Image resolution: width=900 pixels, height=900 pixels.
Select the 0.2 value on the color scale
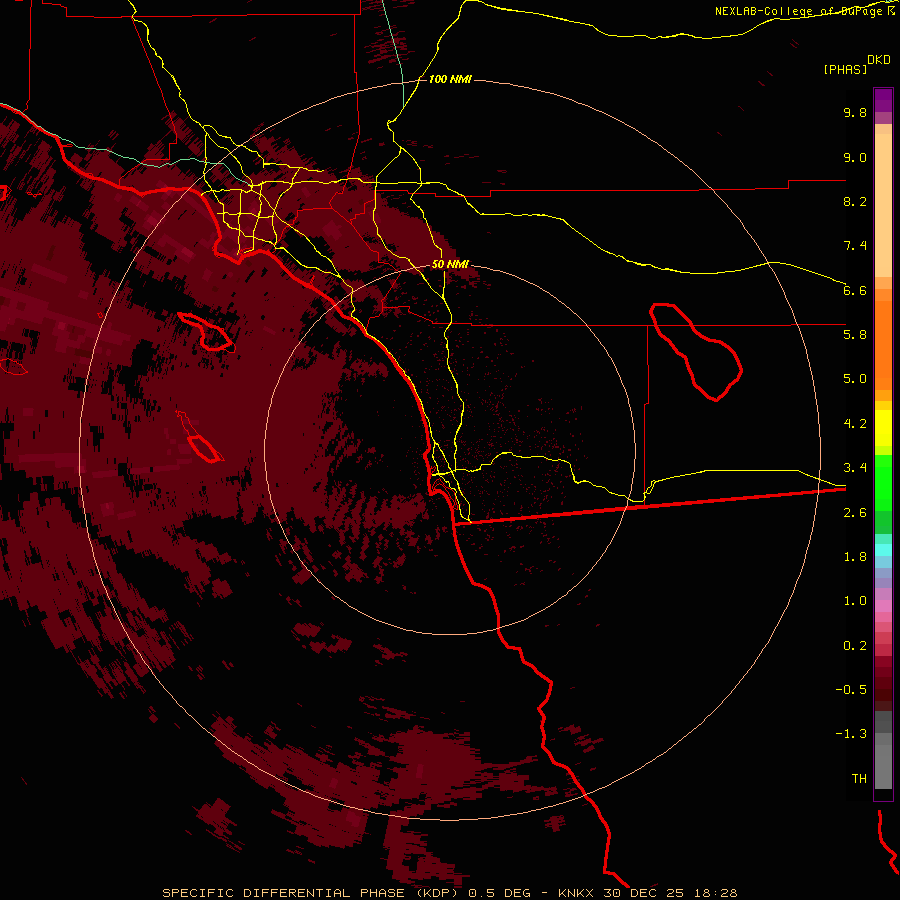coord(855,646)
